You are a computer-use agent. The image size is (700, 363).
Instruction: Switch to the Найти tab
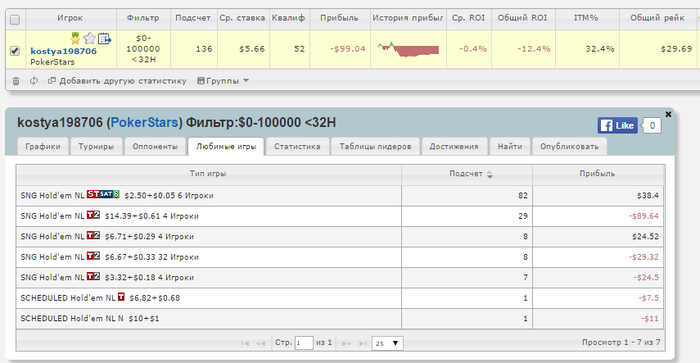tap(510, 146)
